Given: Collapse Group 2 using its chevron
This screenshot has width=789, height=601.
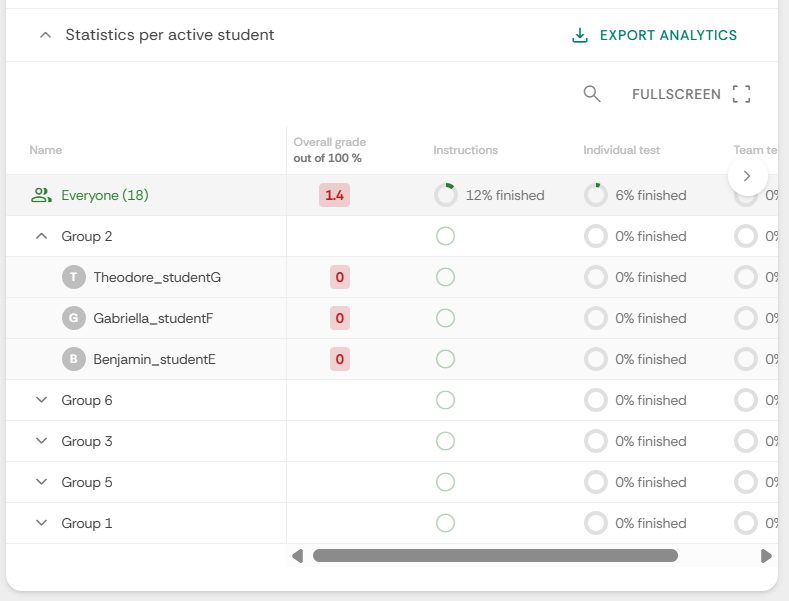Looking at the screenshot, I should [42, 236].
